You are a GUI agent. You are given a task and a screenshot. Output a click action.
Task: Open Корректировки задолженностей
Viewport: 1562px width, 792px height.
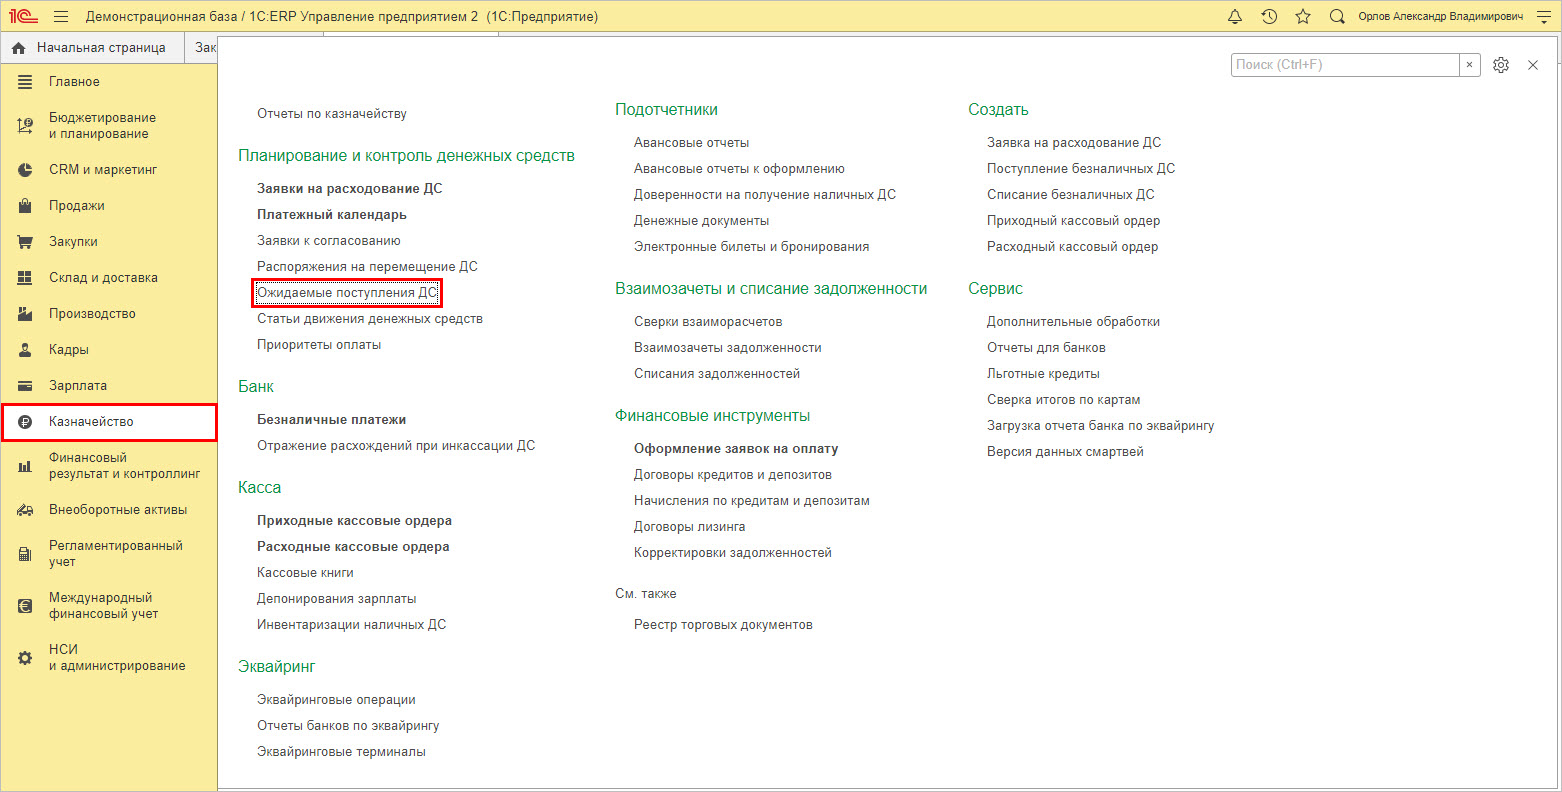coord(733,552)
